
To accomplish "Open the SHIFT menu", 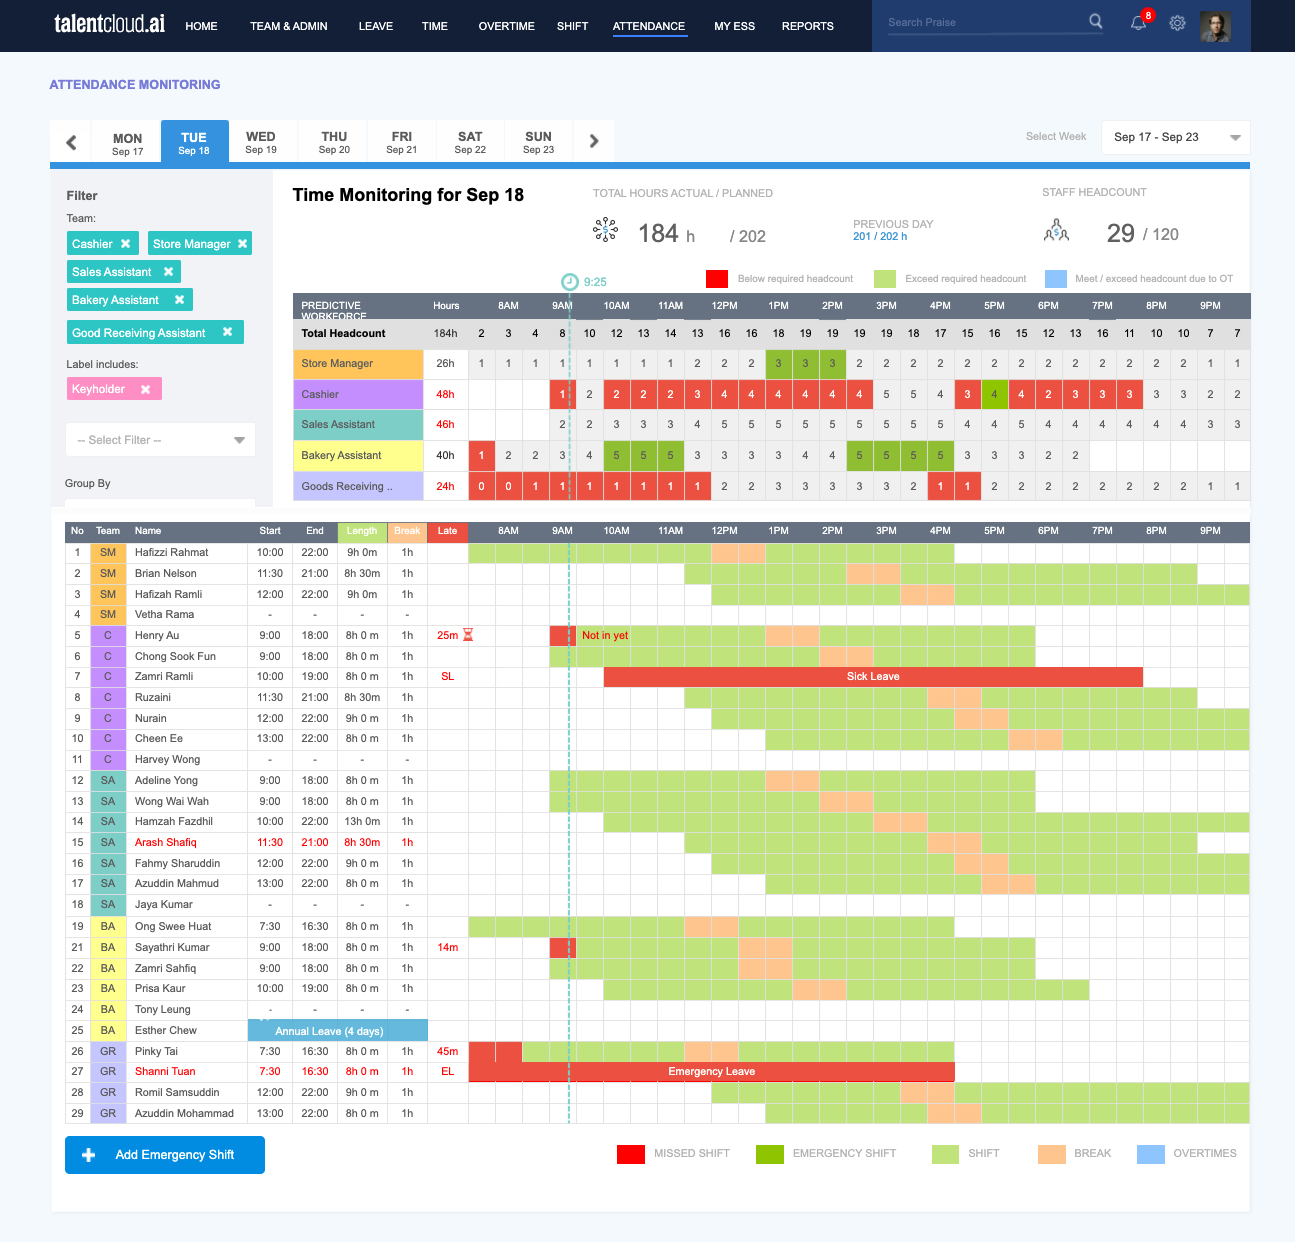I will pos(572,26).
